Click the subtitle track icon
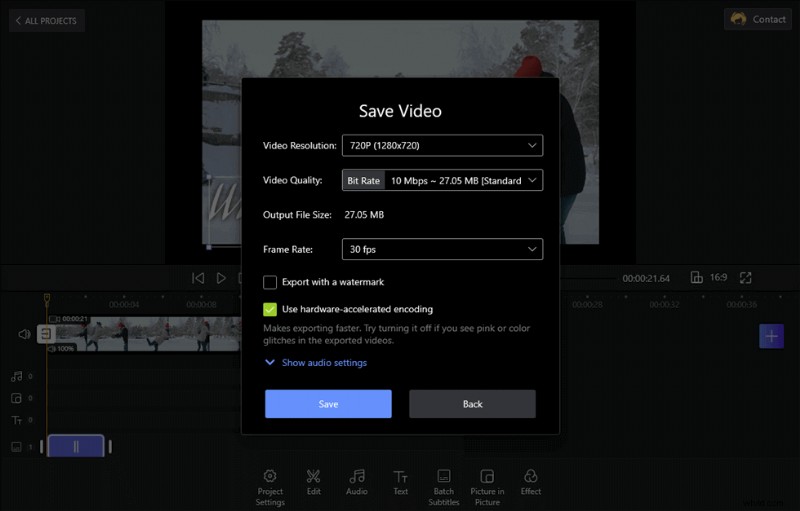 [x=17, y=447]
